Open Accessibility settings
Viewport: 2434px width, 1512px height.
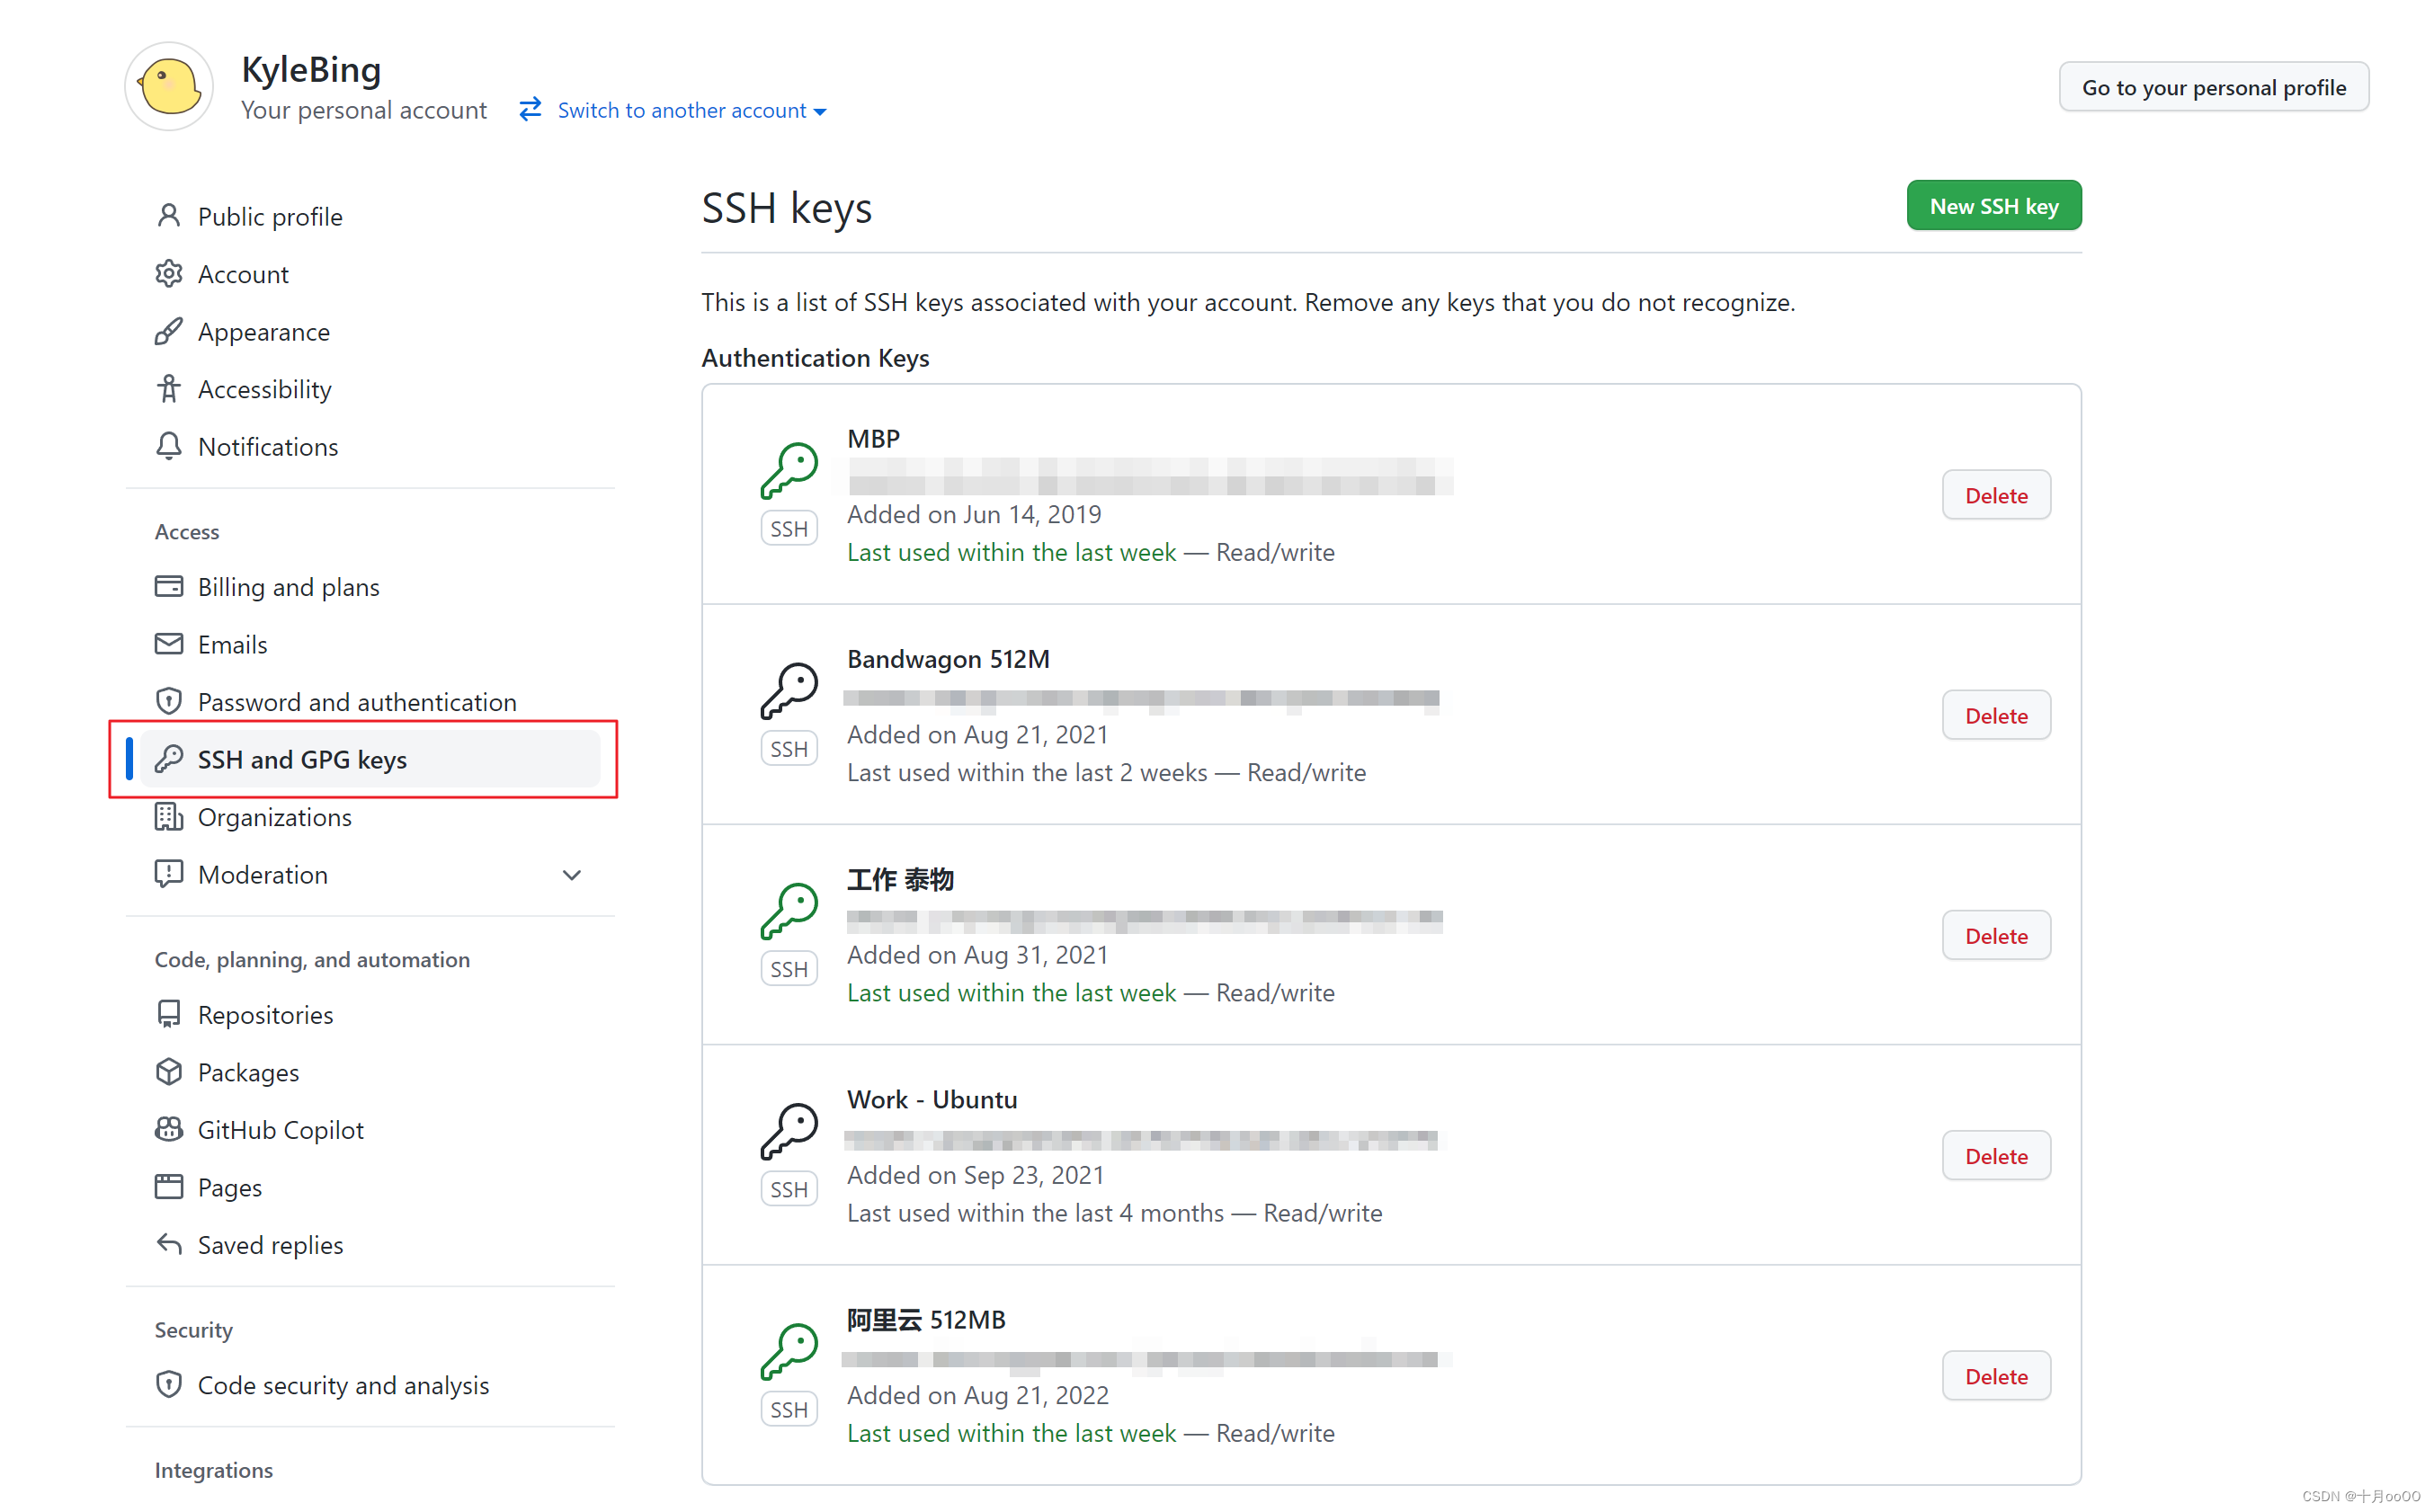(x=265, y=389)
